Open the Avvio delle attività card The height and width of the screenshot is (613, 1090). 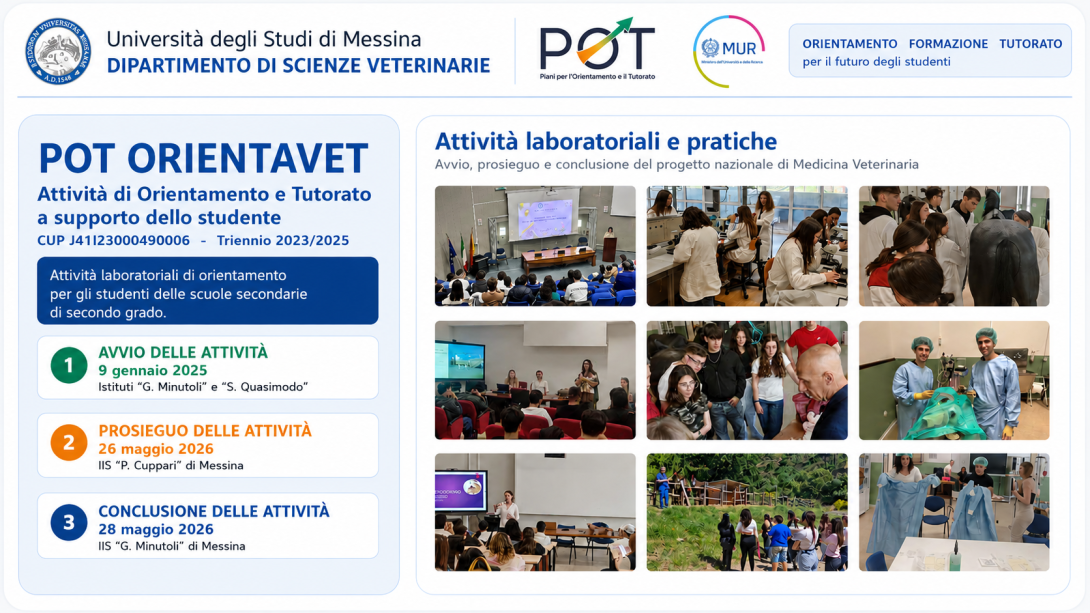(x=208, y=368)
